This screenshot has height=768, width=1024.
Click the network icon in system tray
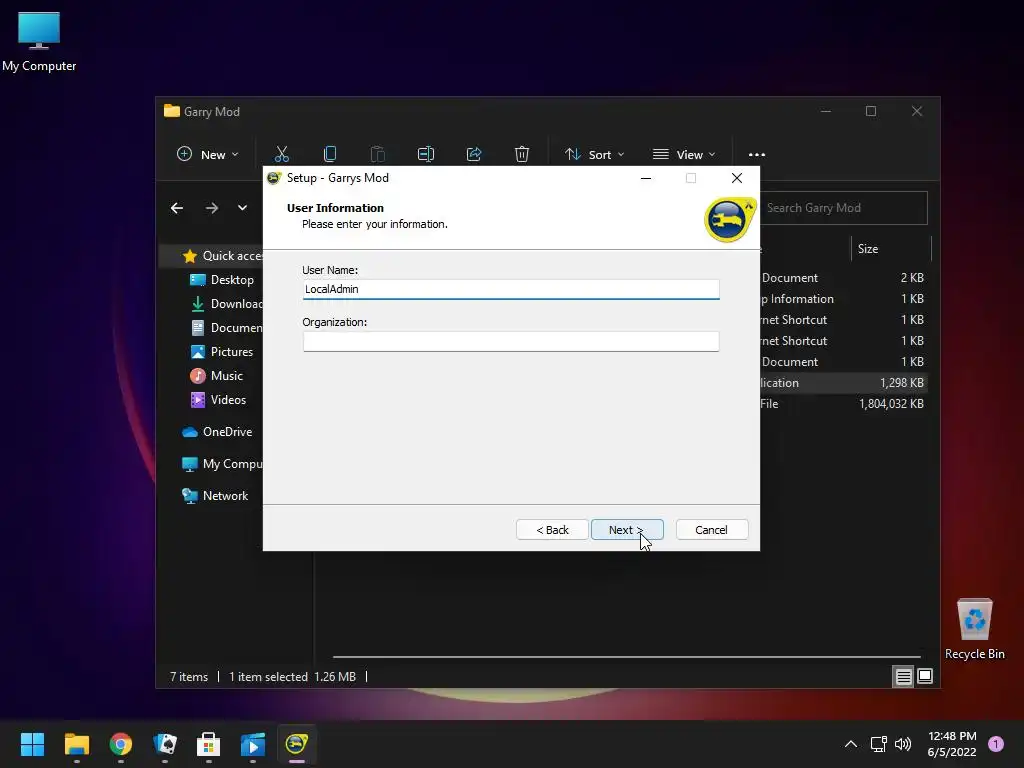tap(878, 744)
